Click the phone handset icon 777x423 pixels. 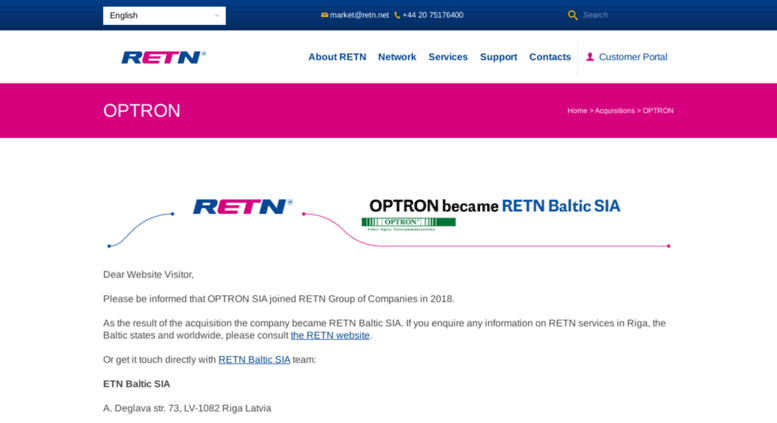(x=397, y=15)
